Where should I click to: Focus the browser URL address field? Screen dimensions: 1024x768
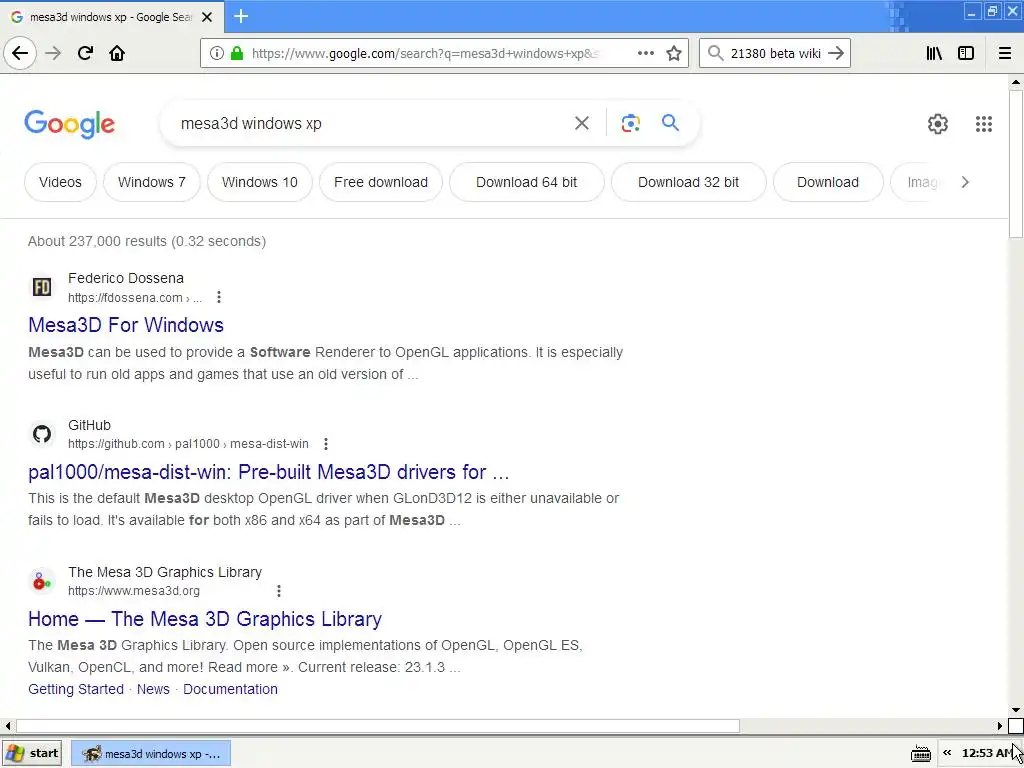[424, 53]
